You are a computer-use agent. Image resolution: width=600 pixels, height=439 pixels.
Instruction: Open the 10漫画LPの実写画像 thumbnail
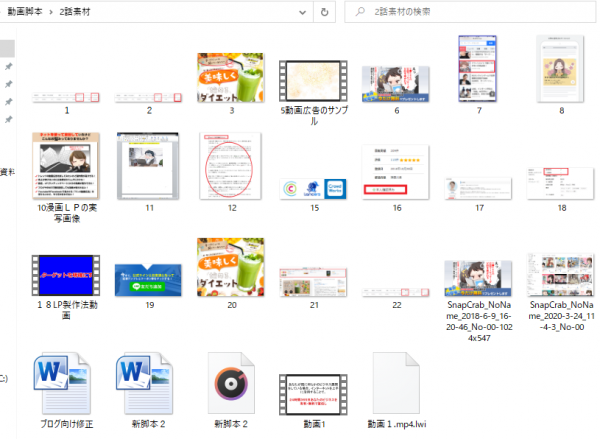click(66, 165)
